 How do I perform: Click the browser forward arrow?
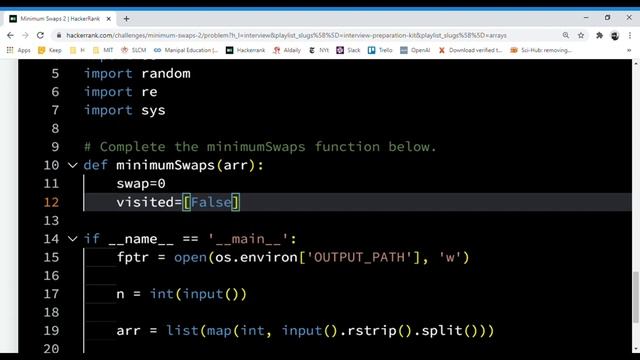coord(25,36)
